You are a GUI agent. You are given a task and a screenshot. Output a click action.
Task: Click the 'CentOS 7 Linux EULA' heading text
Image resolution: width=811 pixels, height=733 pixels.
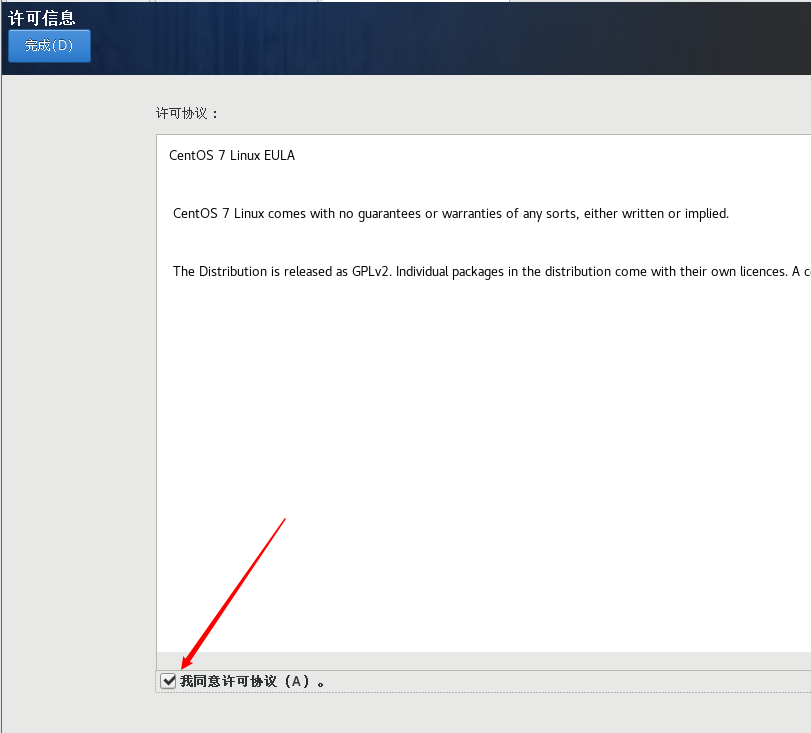coord(232,155)
